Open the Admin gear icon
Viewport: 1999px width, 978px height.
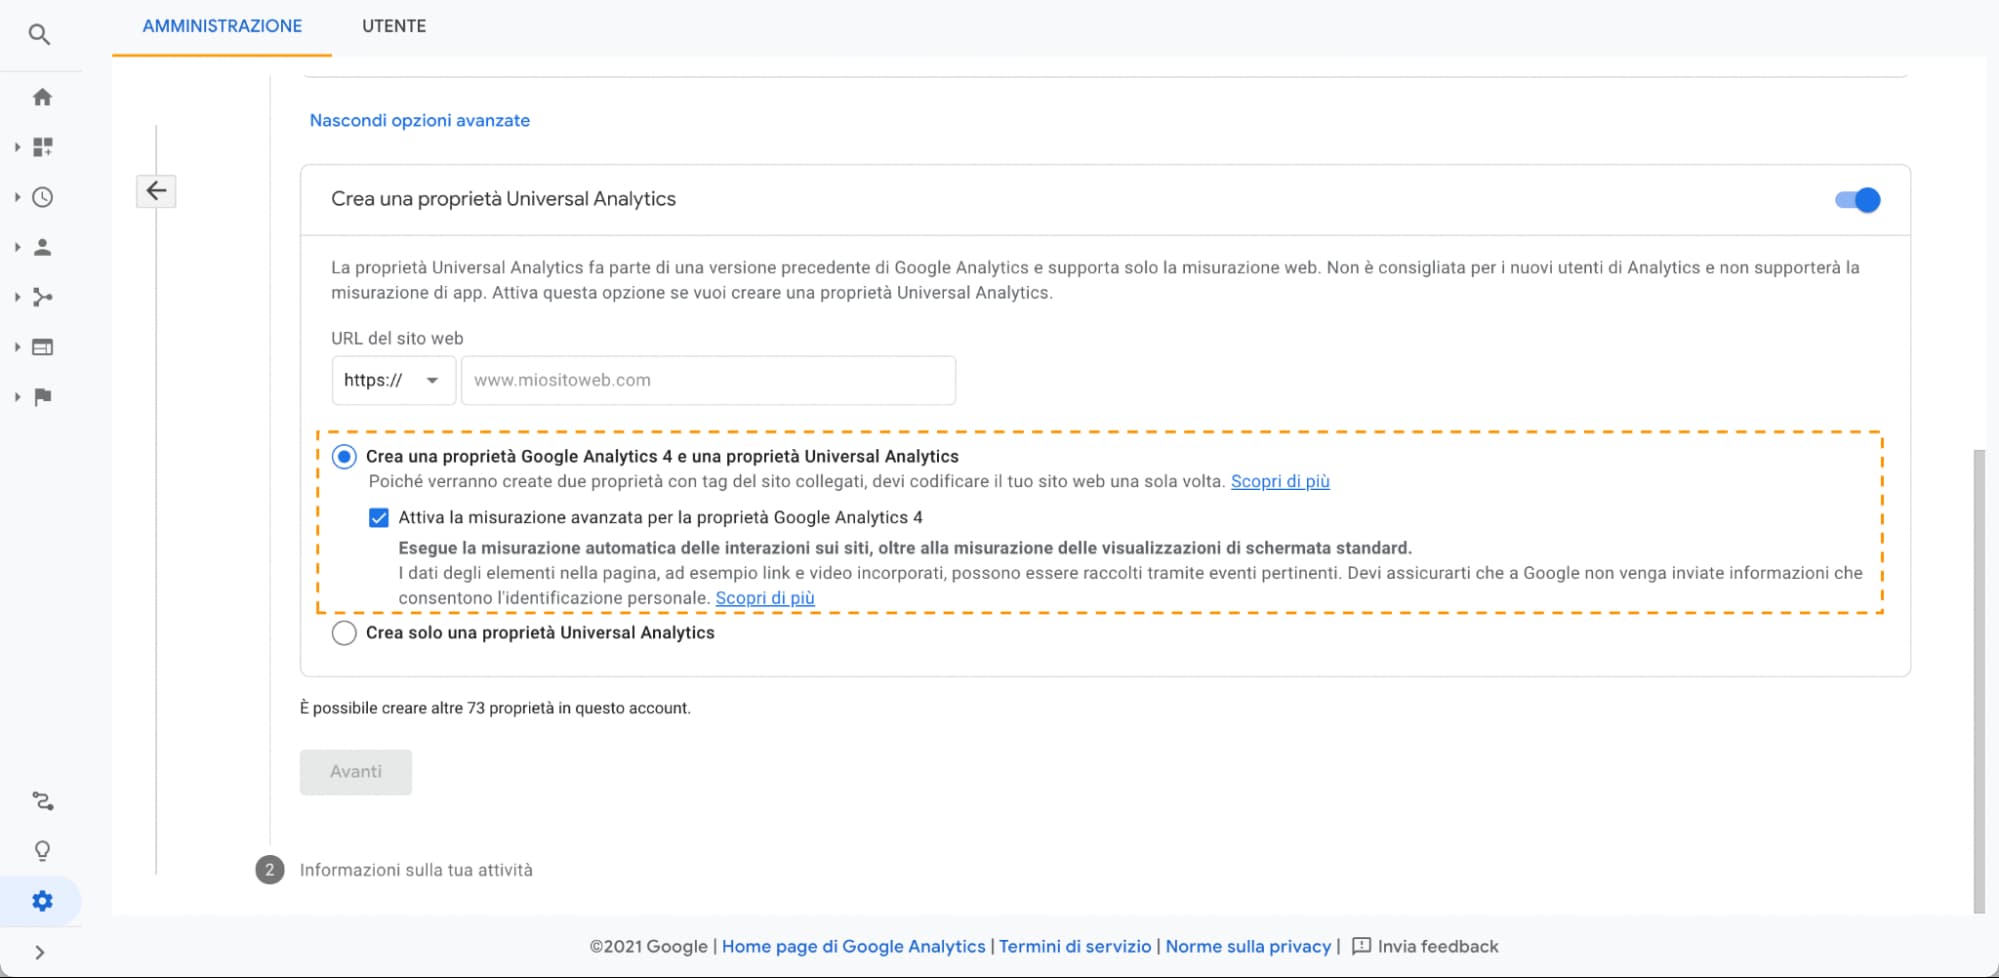[42, 901]
